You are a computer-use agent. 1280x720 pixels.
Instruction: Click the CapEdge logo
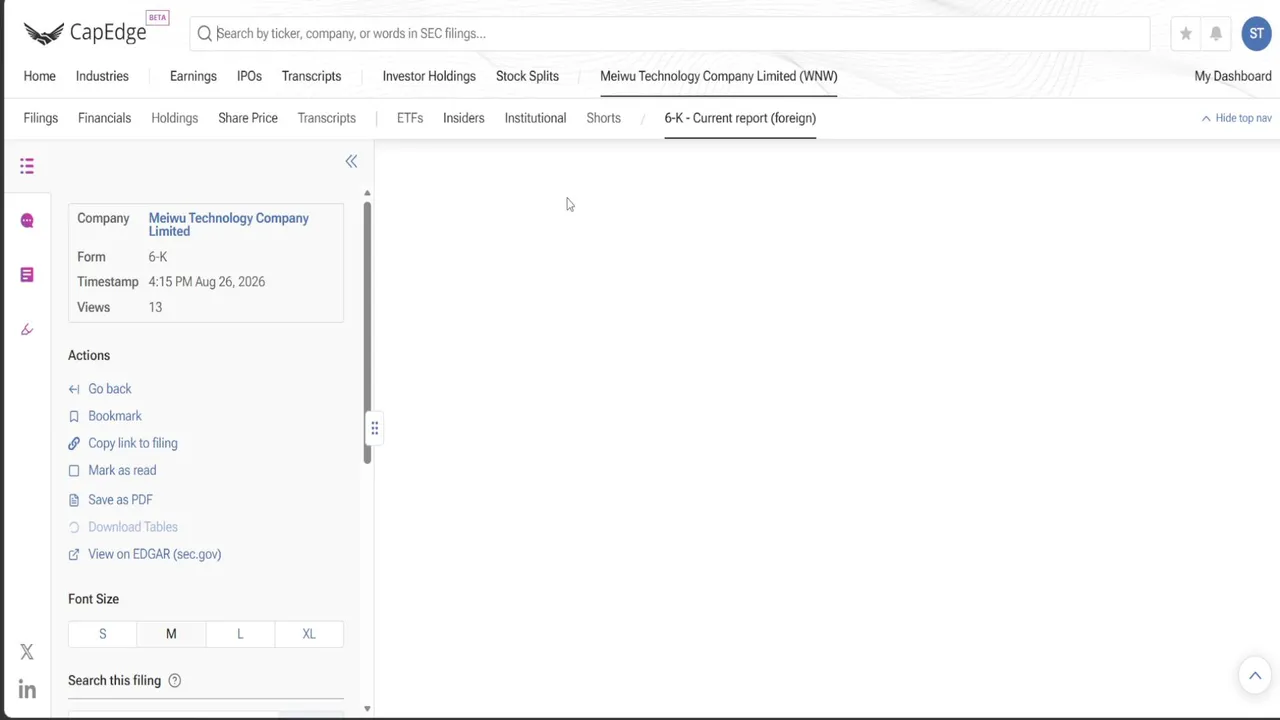click(85, 32)
